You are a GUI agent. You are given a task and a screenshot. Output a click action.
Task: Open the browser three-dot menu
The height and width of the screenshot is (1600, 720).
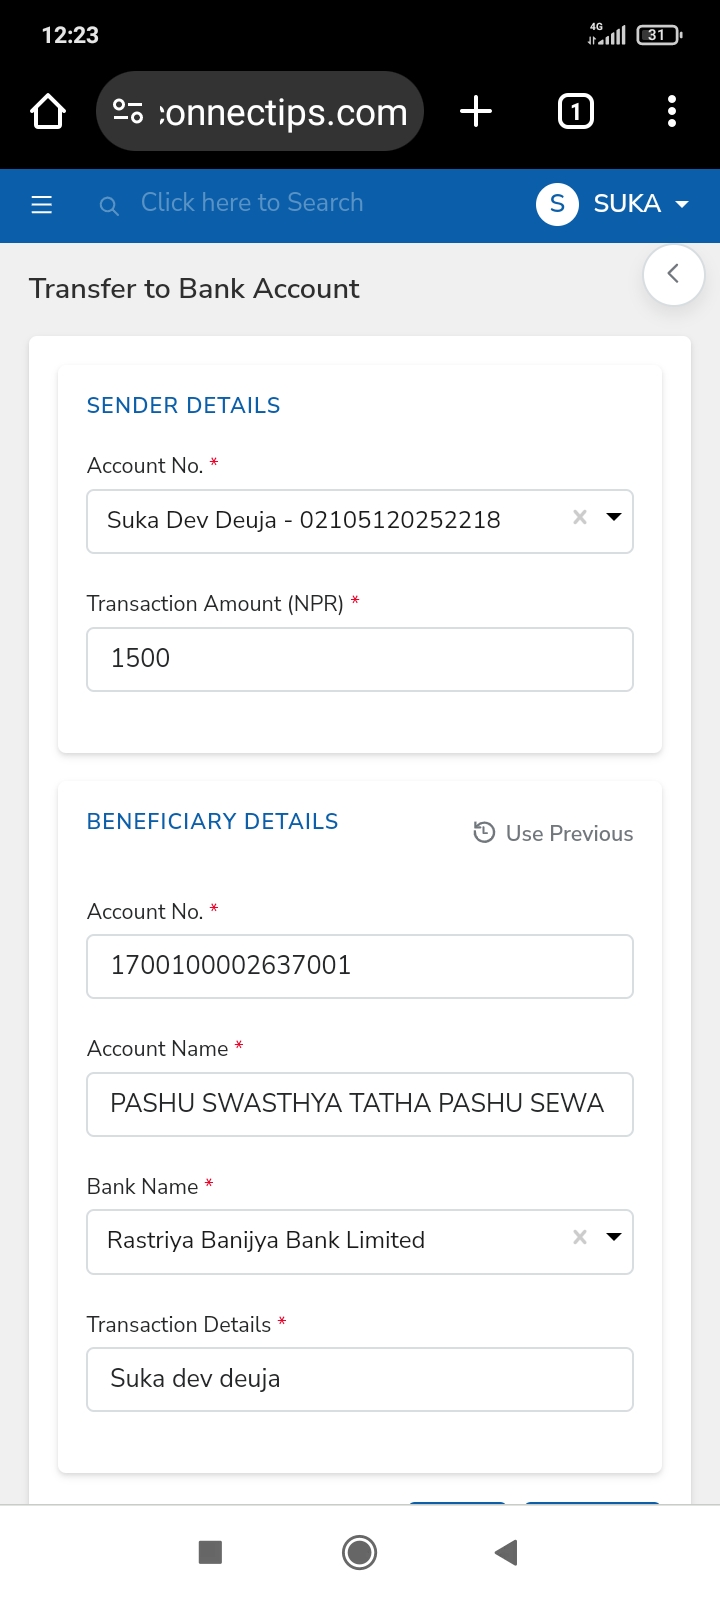(672, 111)
